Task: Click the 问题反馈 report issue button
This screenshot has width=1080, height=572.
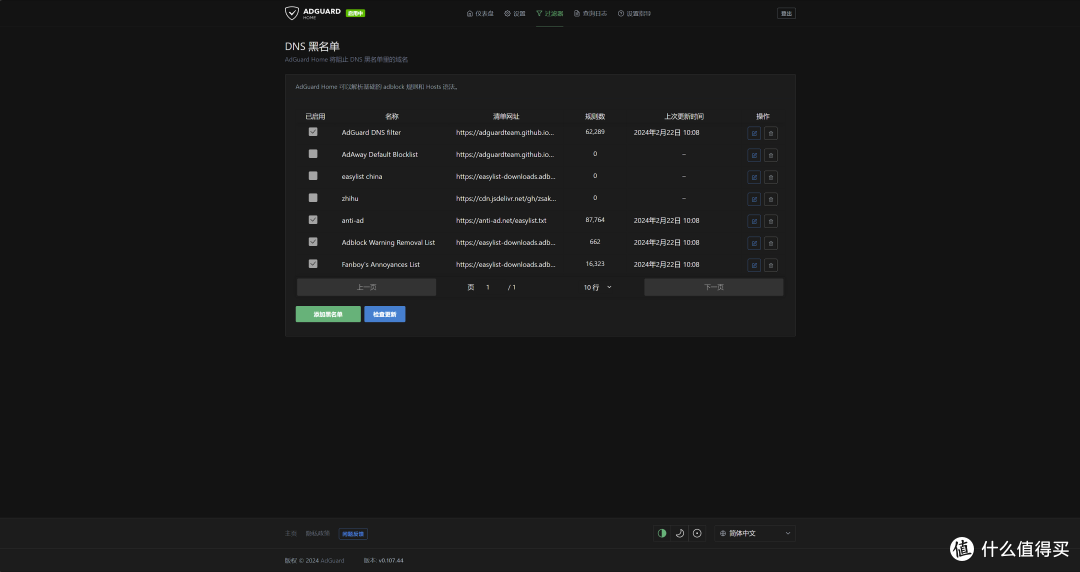Action: click(353, 534)
